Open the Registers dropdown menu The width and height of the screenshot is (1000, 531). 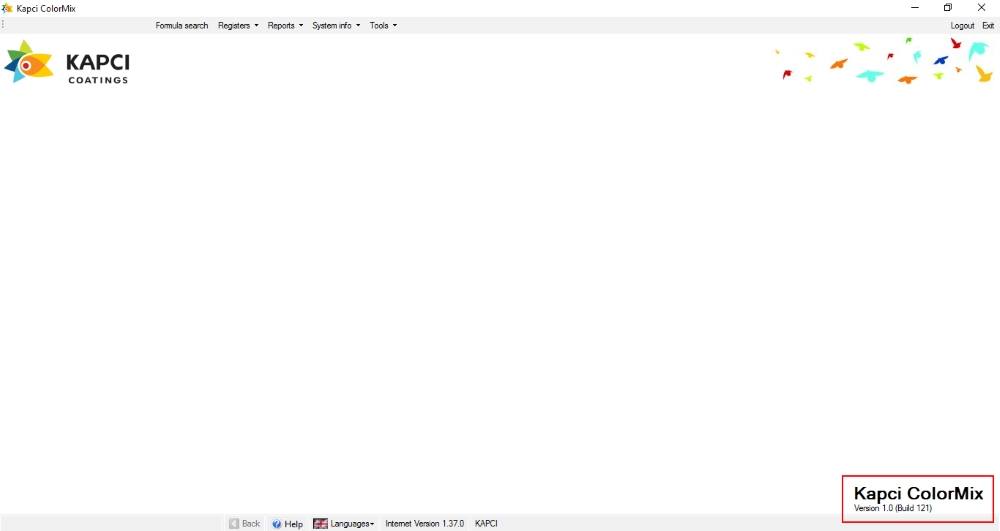238,25
